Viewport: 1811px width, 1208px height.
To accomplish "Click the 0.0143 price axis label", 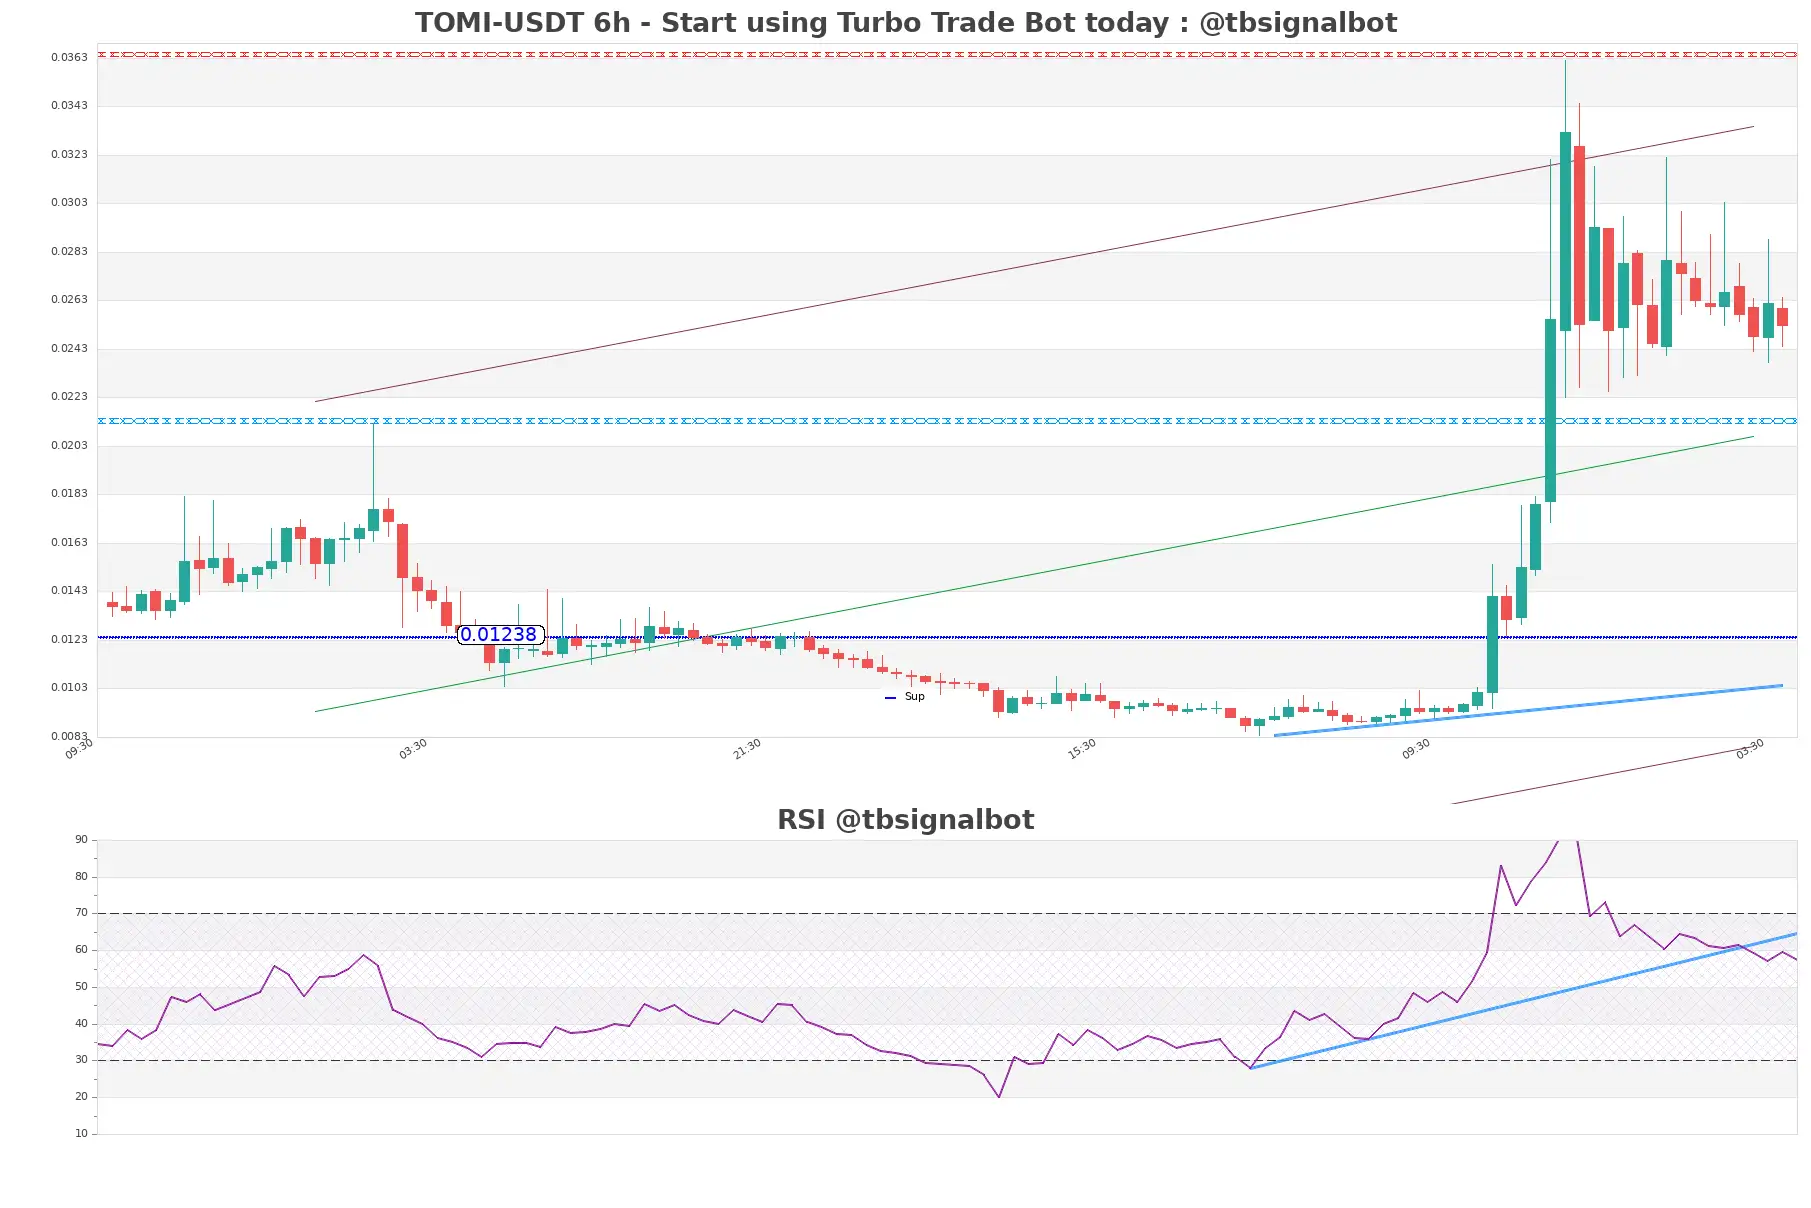I will point(69,590).
